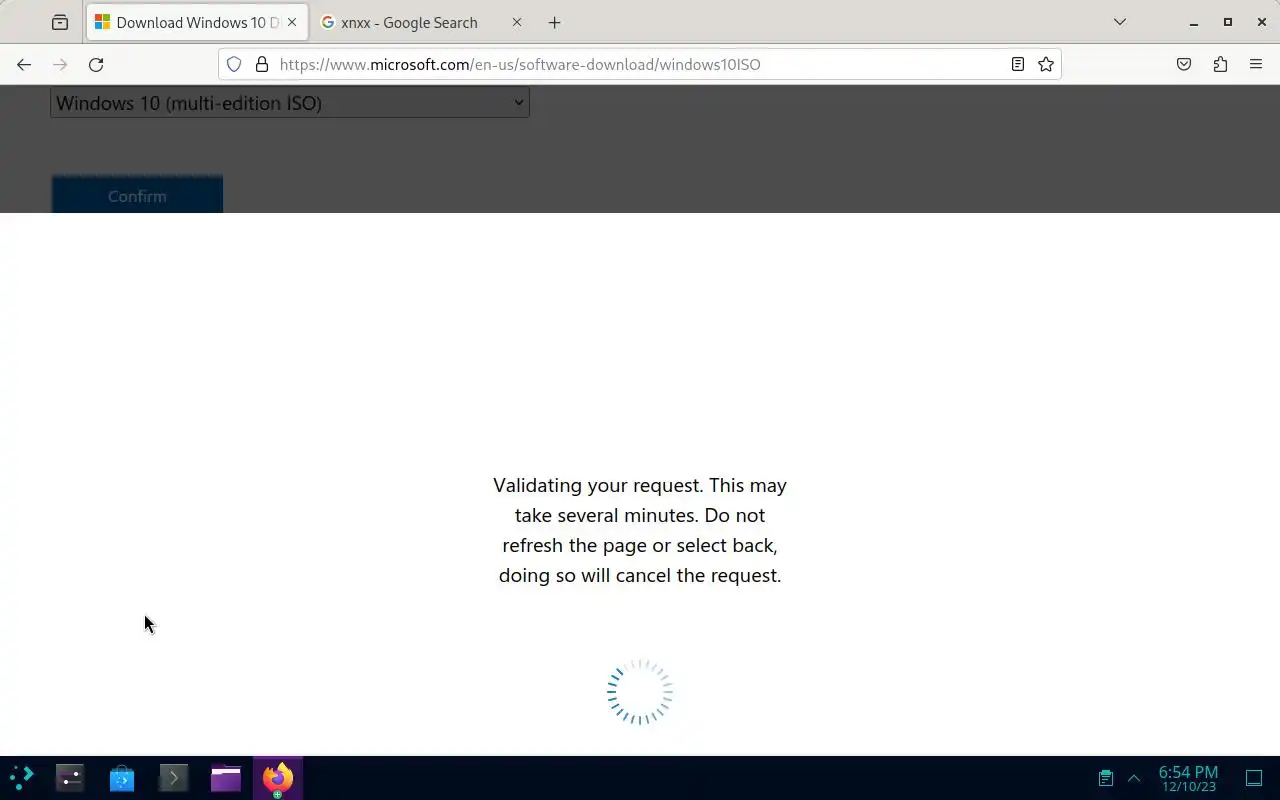The height and width of the screenshot is (800, 1280).
Task: Click the Validating your request message text
Action: tap(640, 530)
